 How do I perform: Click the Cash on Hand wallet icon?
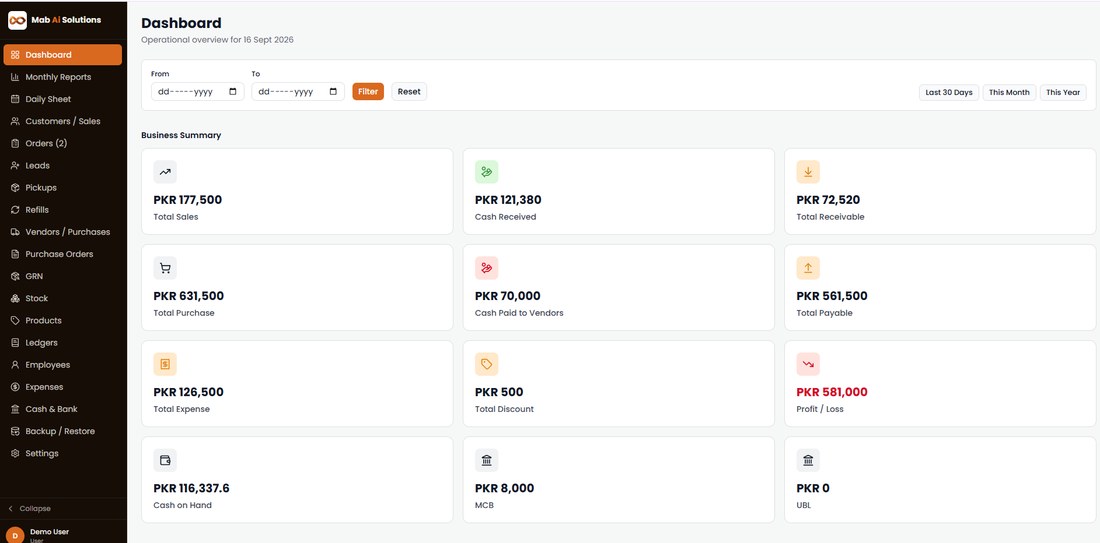pyautogui.click(x=165, y=460)
